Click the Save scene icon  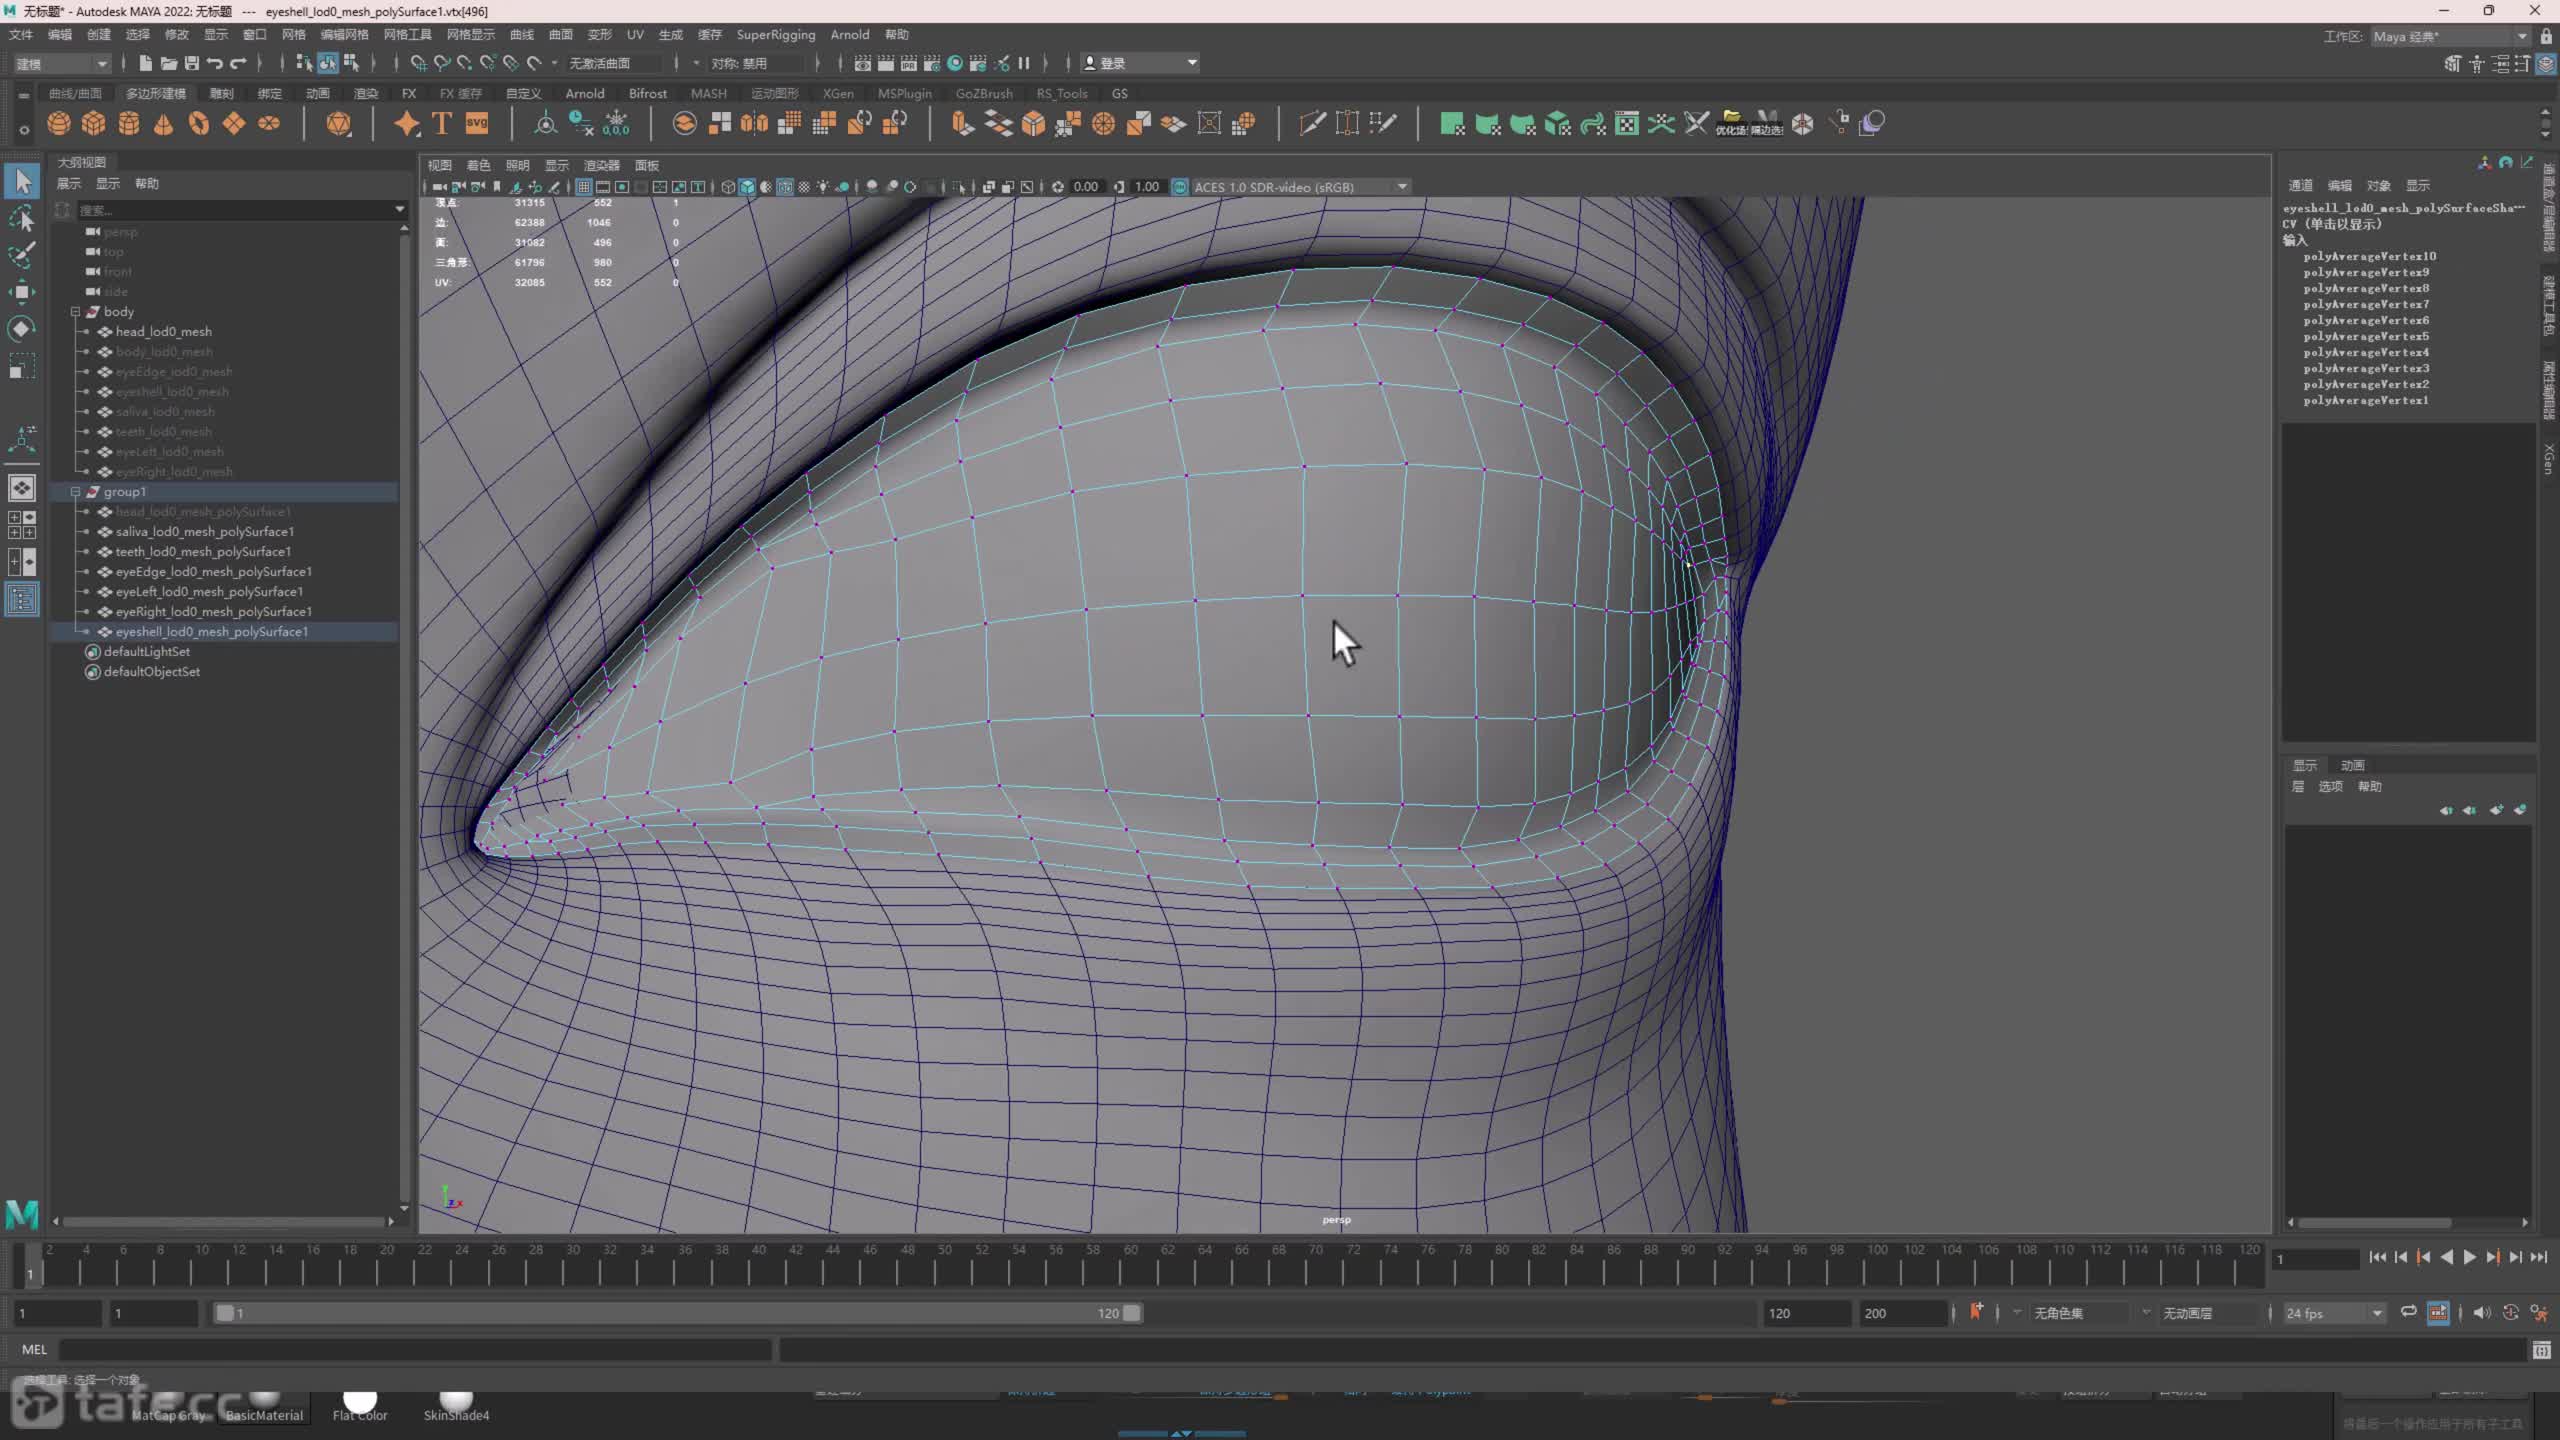(x=192, y=63)
